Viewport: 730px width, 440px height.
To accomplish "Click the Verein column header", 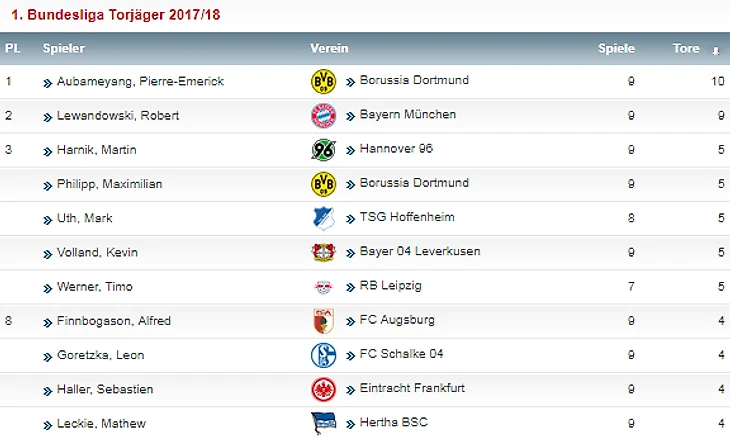I will [329, 48].
